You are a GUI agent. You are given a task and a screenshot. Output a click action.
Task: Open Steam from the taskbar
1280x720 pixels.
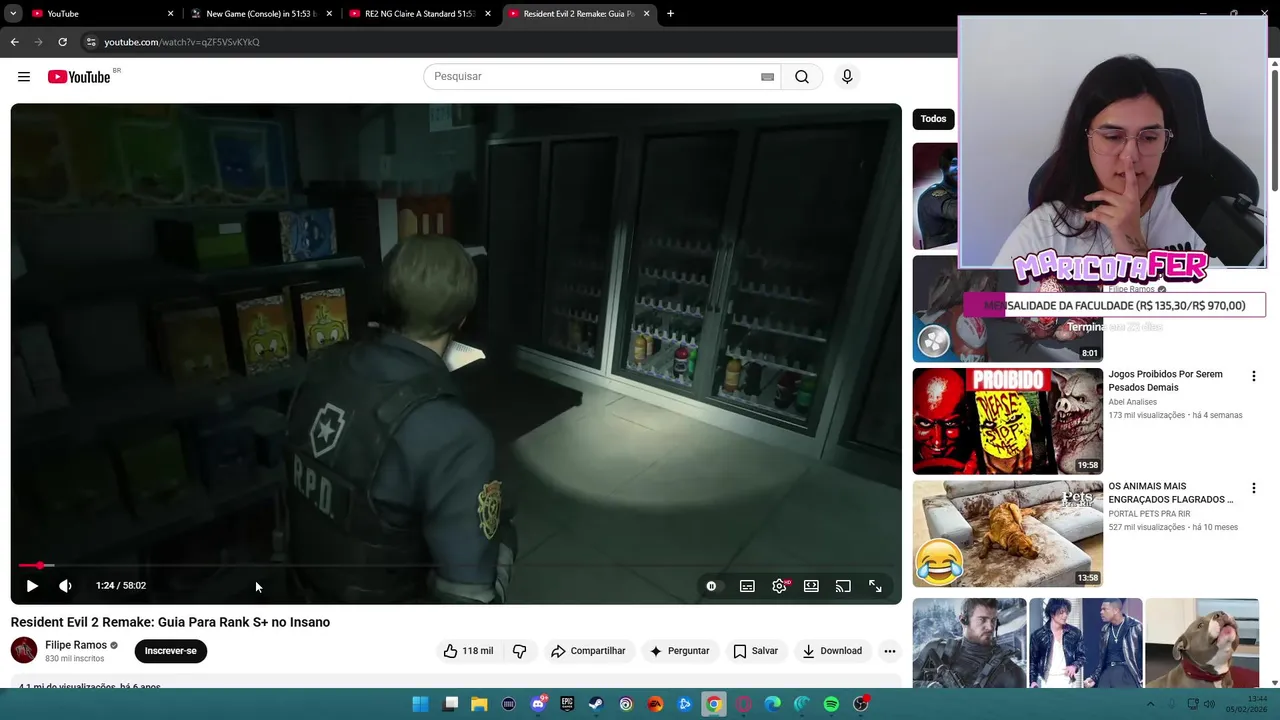pos(596,704)
